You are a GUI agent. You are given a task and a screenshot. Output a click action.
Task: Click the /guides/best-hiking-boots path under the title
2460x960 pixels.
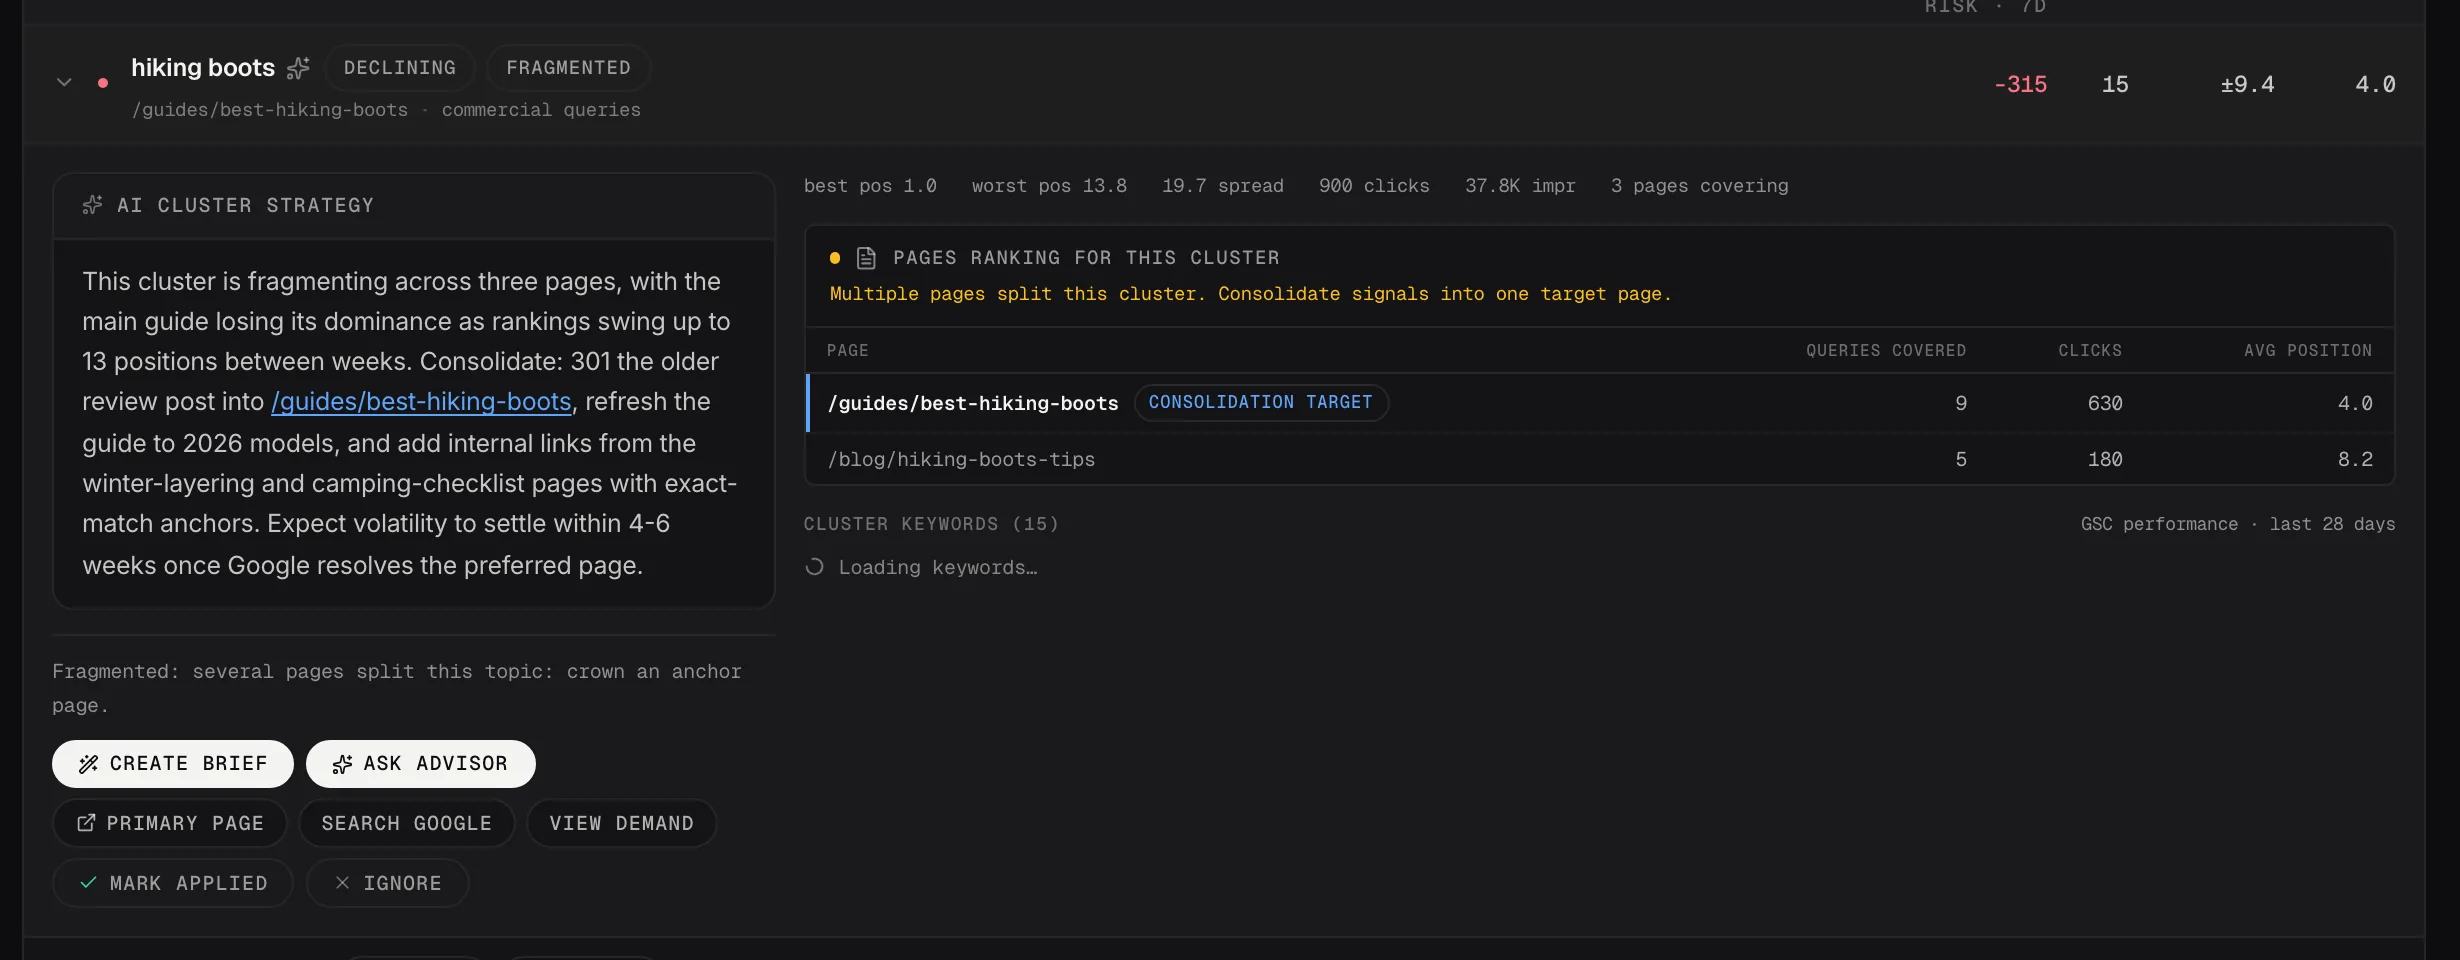[270, 110]
